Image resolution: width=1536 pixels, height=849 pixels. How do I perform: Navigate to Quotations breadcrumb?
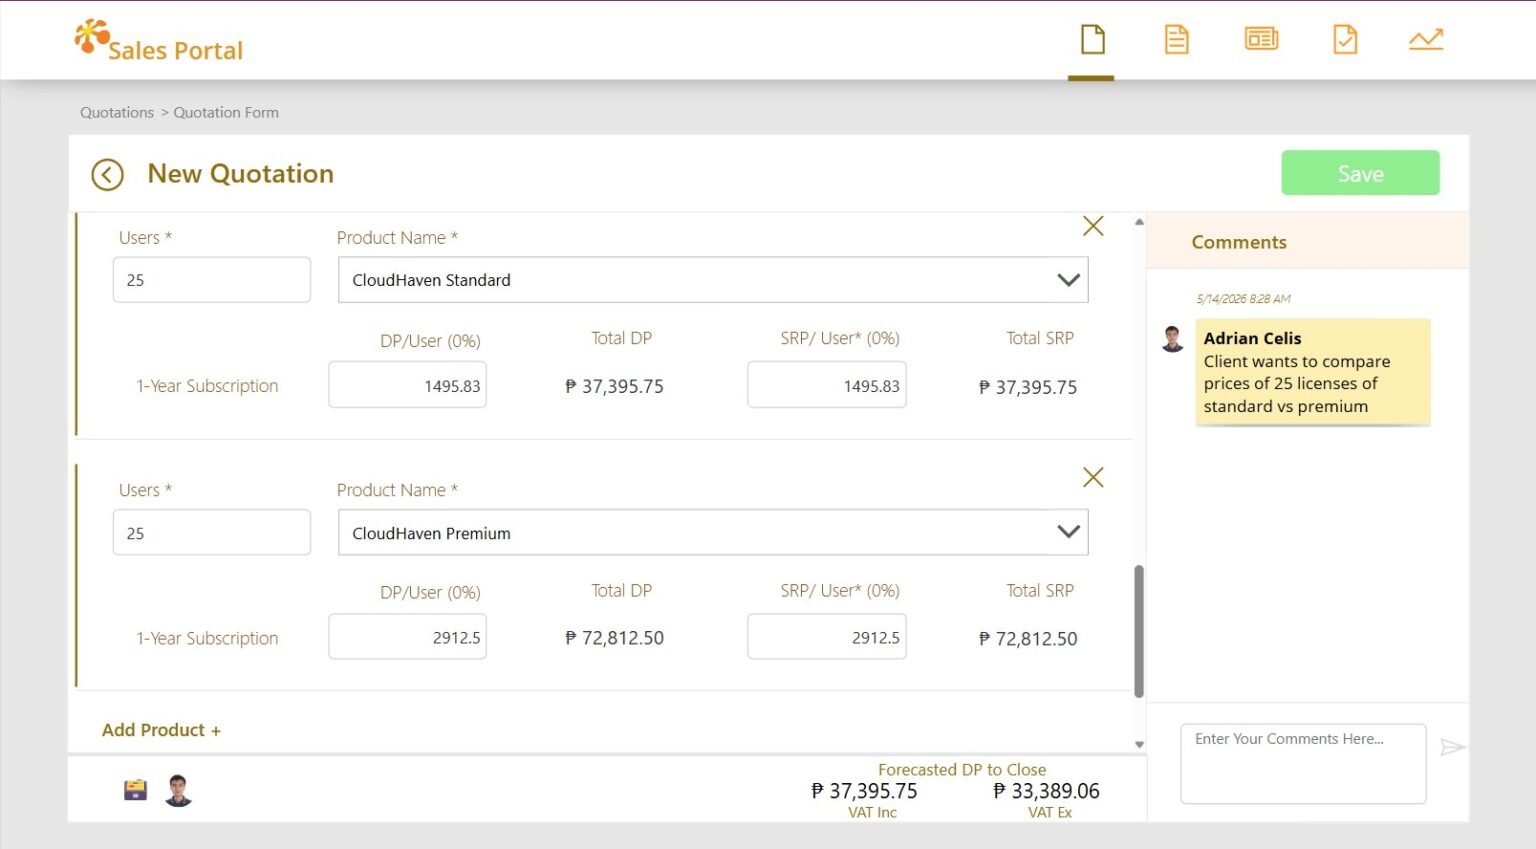pos(117,113)
